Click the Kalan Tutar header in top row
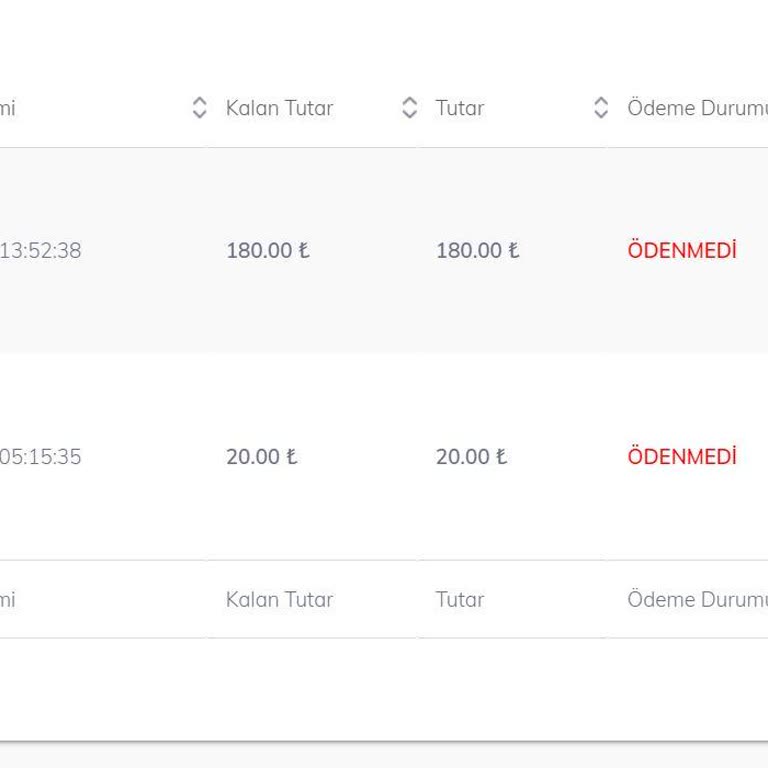Screen dimensions: 768x768 (x=279, y=108)
